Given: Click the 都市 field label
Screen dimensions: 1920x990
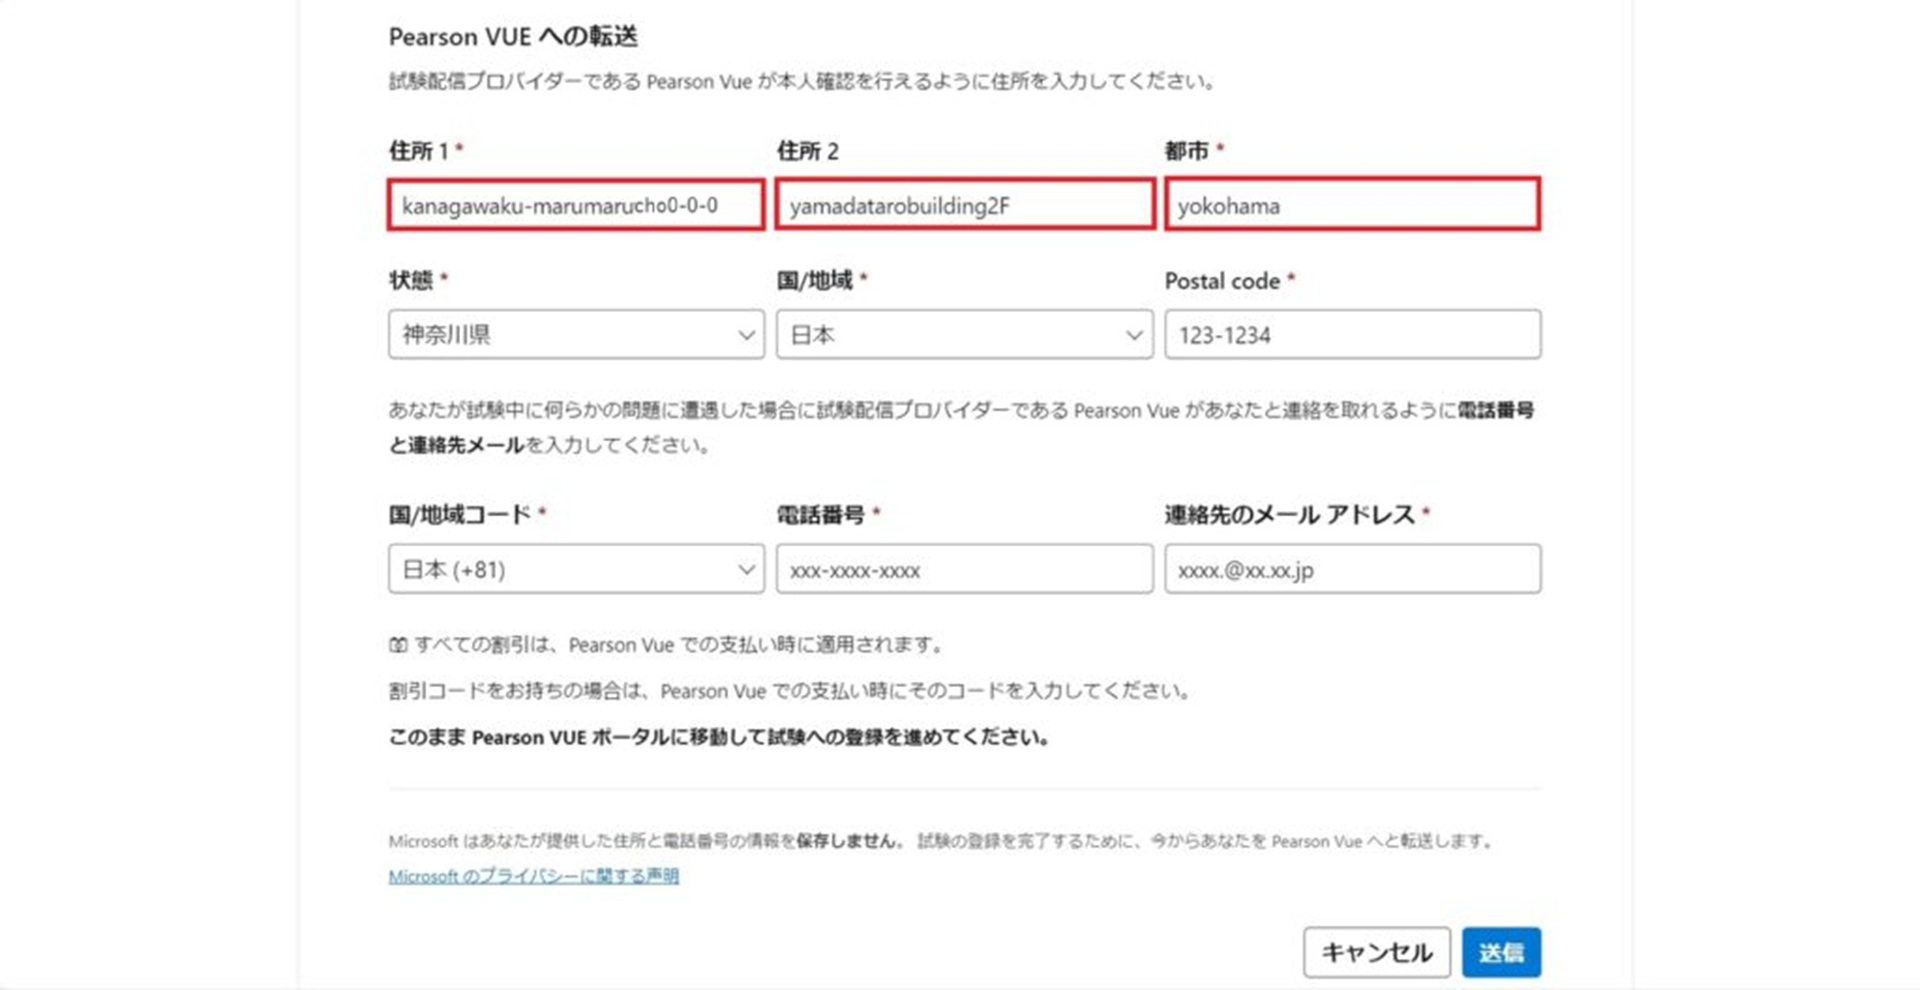Looking at the screenshot, I should click(x=1187, y=151).
